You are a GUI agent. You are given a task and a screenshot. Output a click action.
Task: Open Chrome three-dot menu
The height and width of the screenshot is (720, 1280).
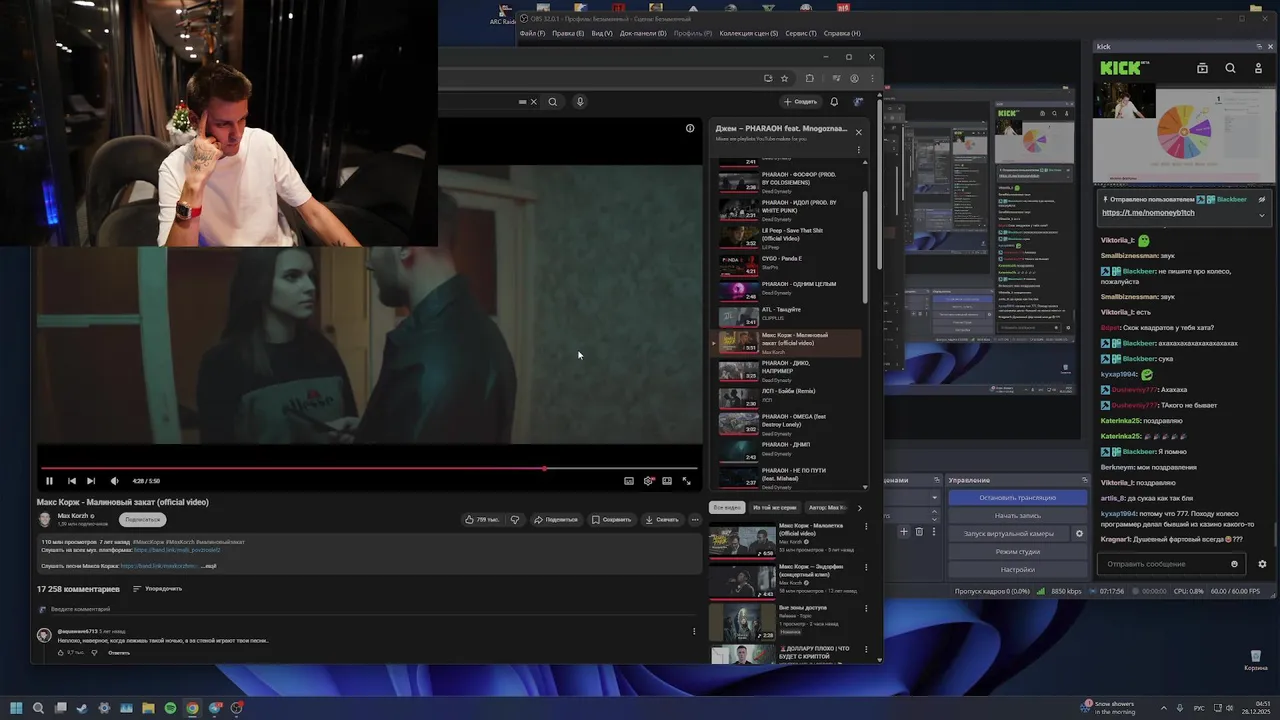[x=872, y=78]
